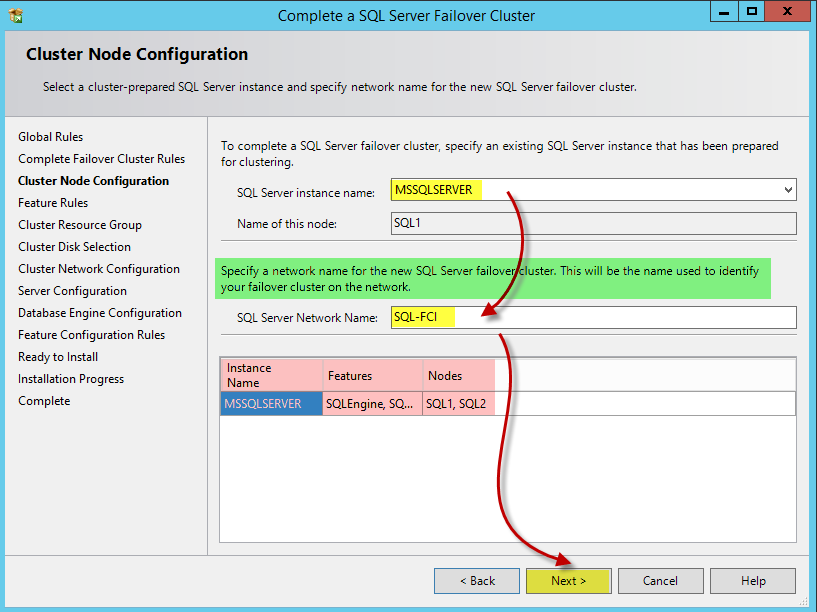
Task: Maximize the setup window
Action: coord(751,12)
